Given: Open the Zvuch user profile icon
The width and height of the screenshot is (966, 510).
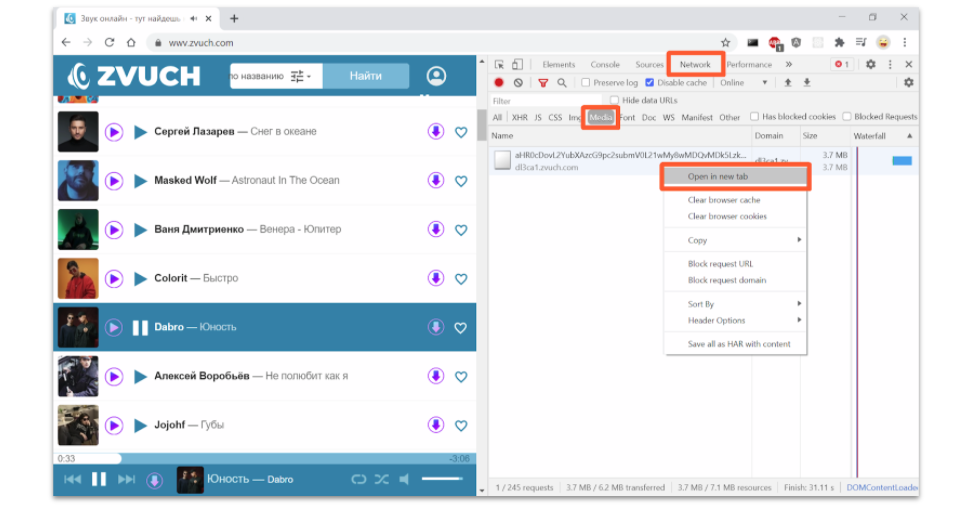Looking at the screenshot, I should (436, 76).
